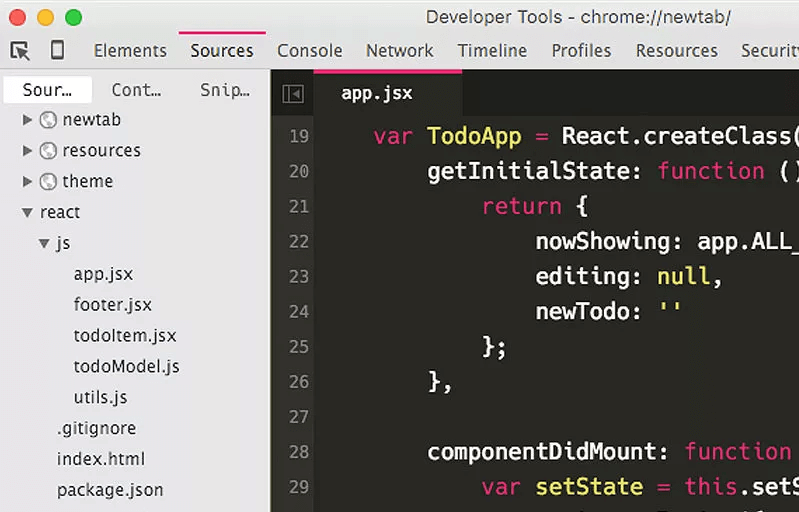Screen dimensions: 799x512
Task: Set breakpoint on line number 21
Action: pyautogui.click(x=299, y=207)
